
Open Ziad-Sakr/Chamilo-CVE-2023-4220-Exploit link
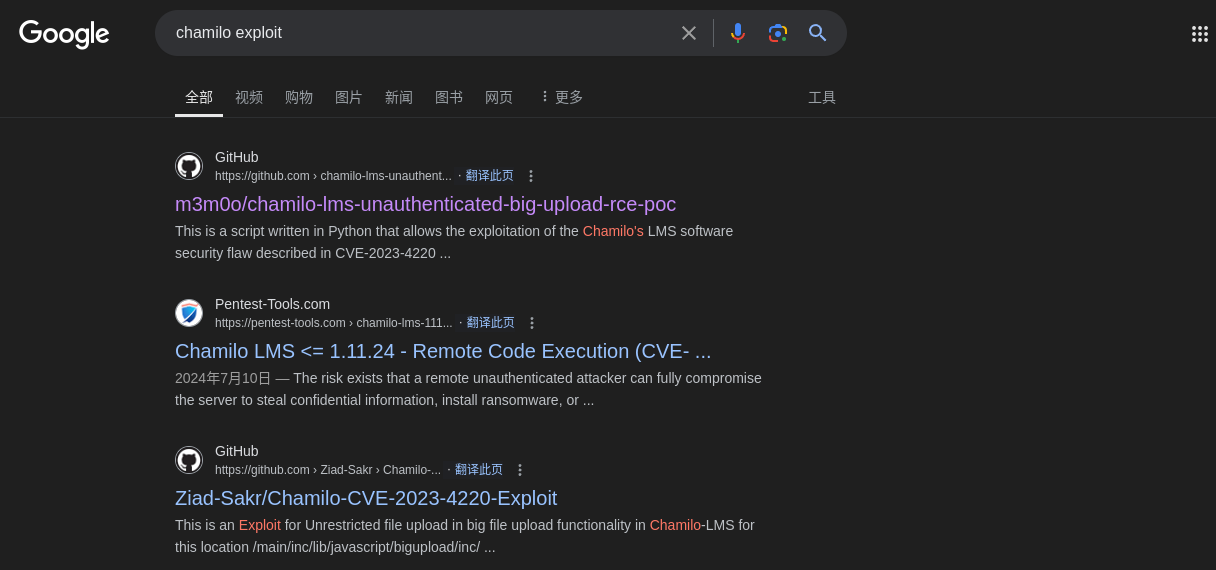pos(366,498)
